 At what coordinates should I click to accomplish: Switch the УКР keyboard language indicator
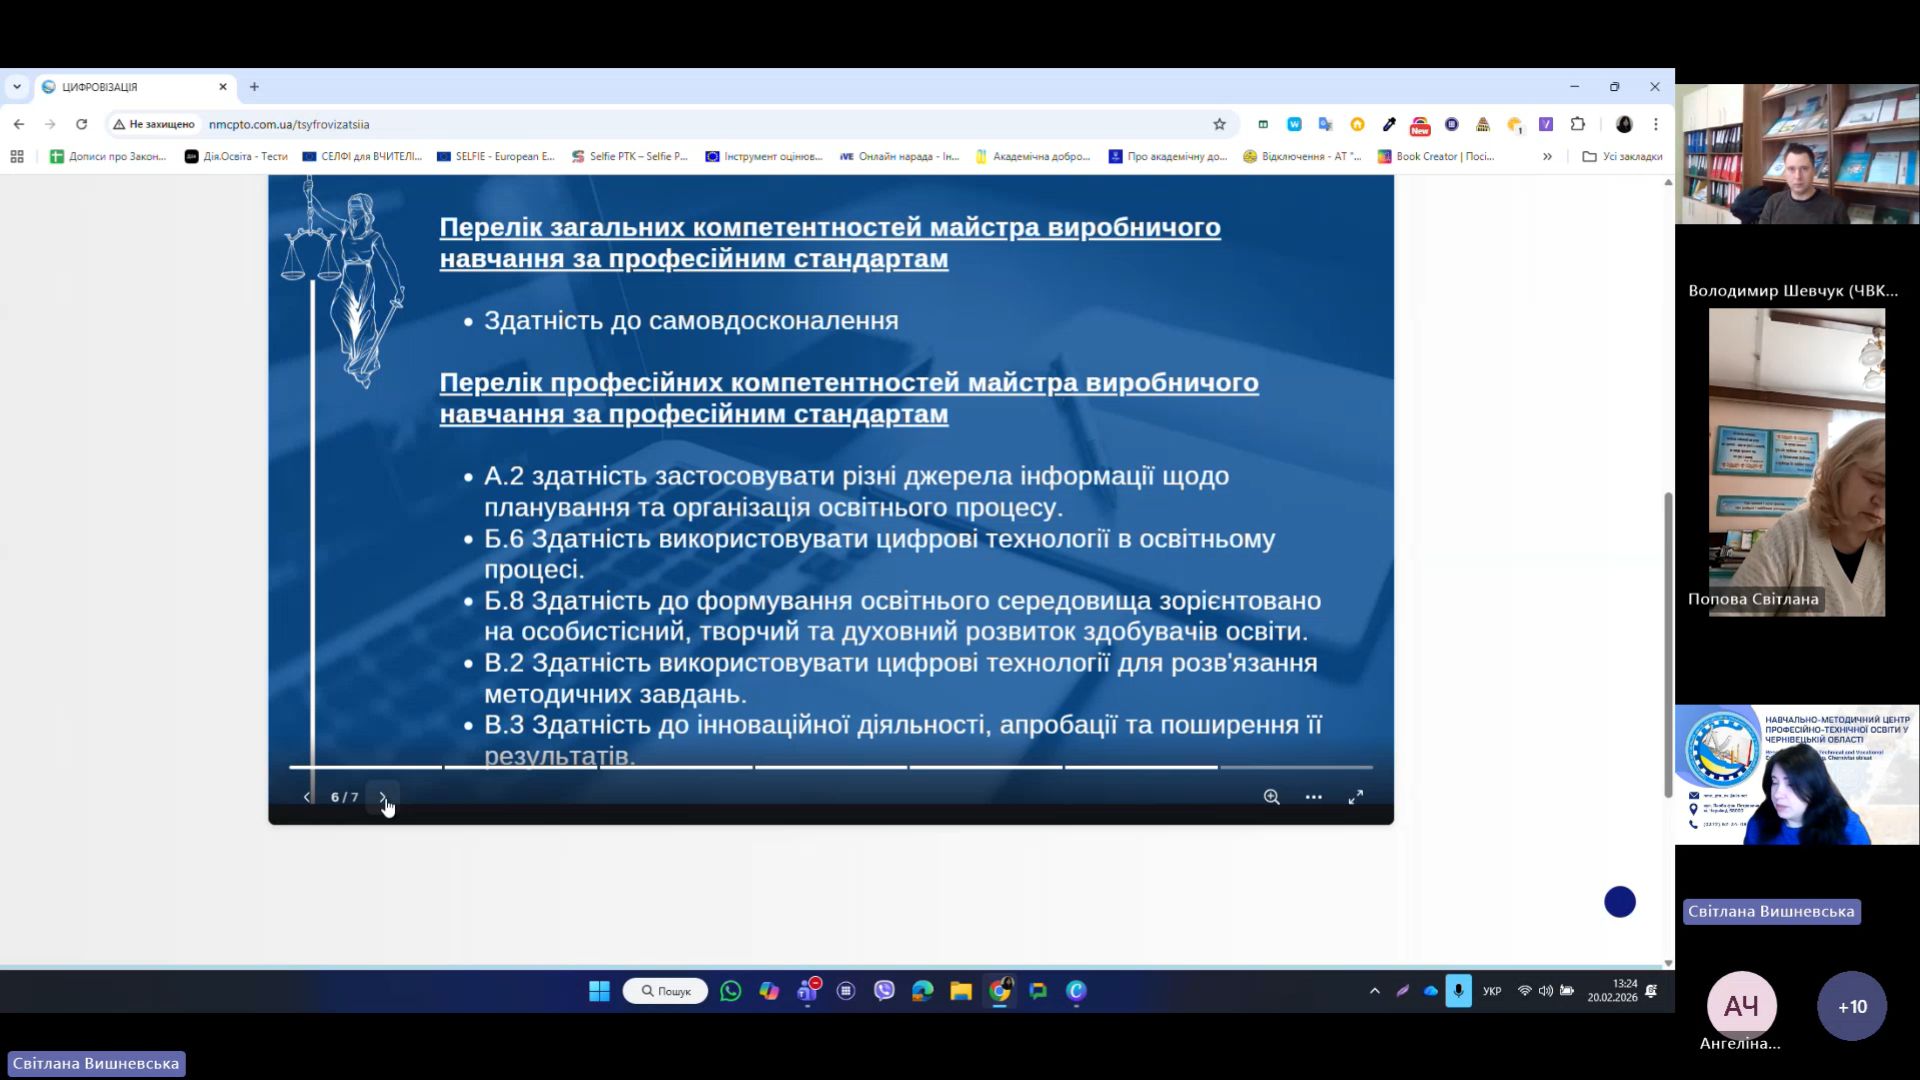pos(1491,991)
